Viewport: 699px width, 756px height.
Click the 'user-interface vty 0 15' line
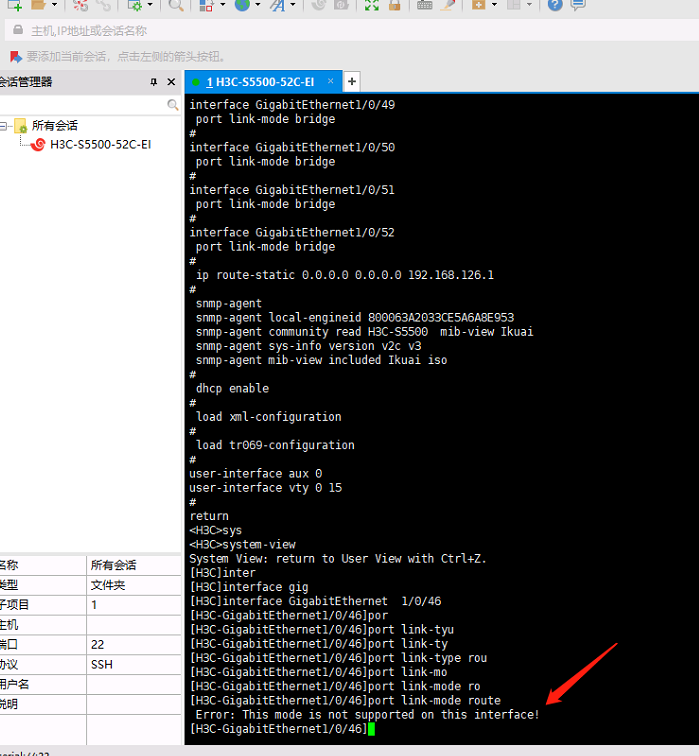265,487
